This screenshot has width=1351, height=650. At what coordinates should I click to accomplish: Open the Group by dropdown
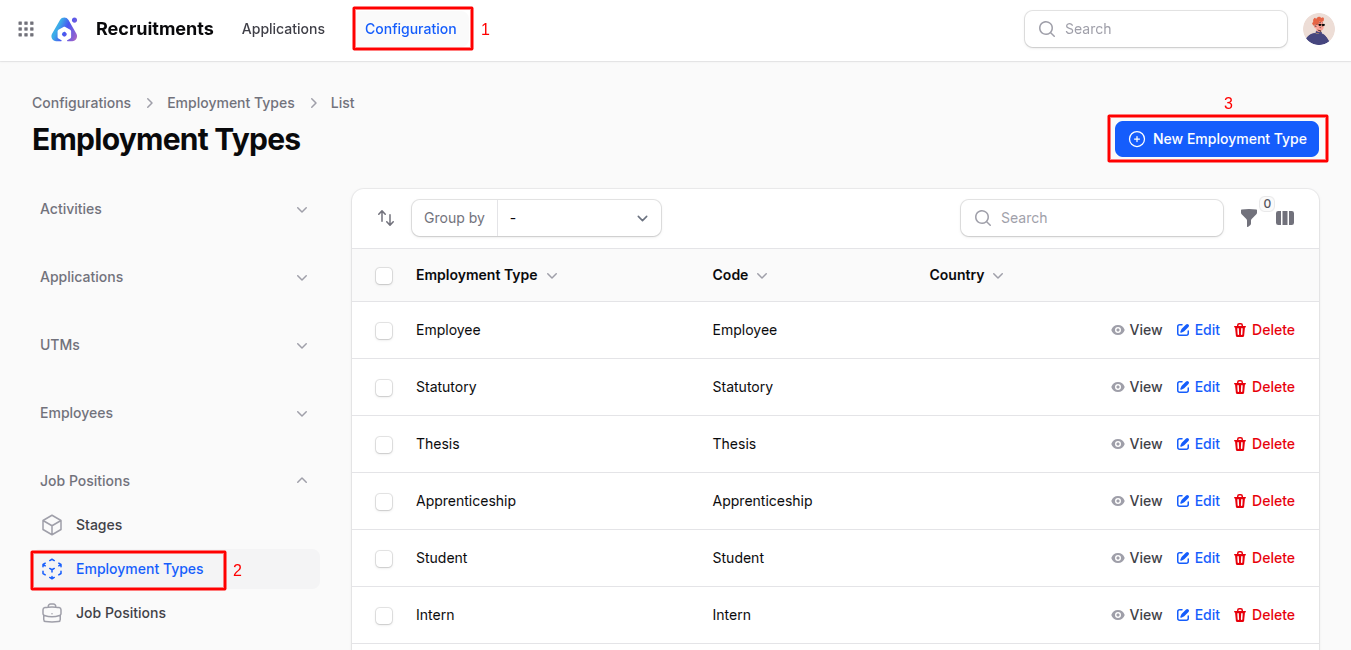[580, 217]
